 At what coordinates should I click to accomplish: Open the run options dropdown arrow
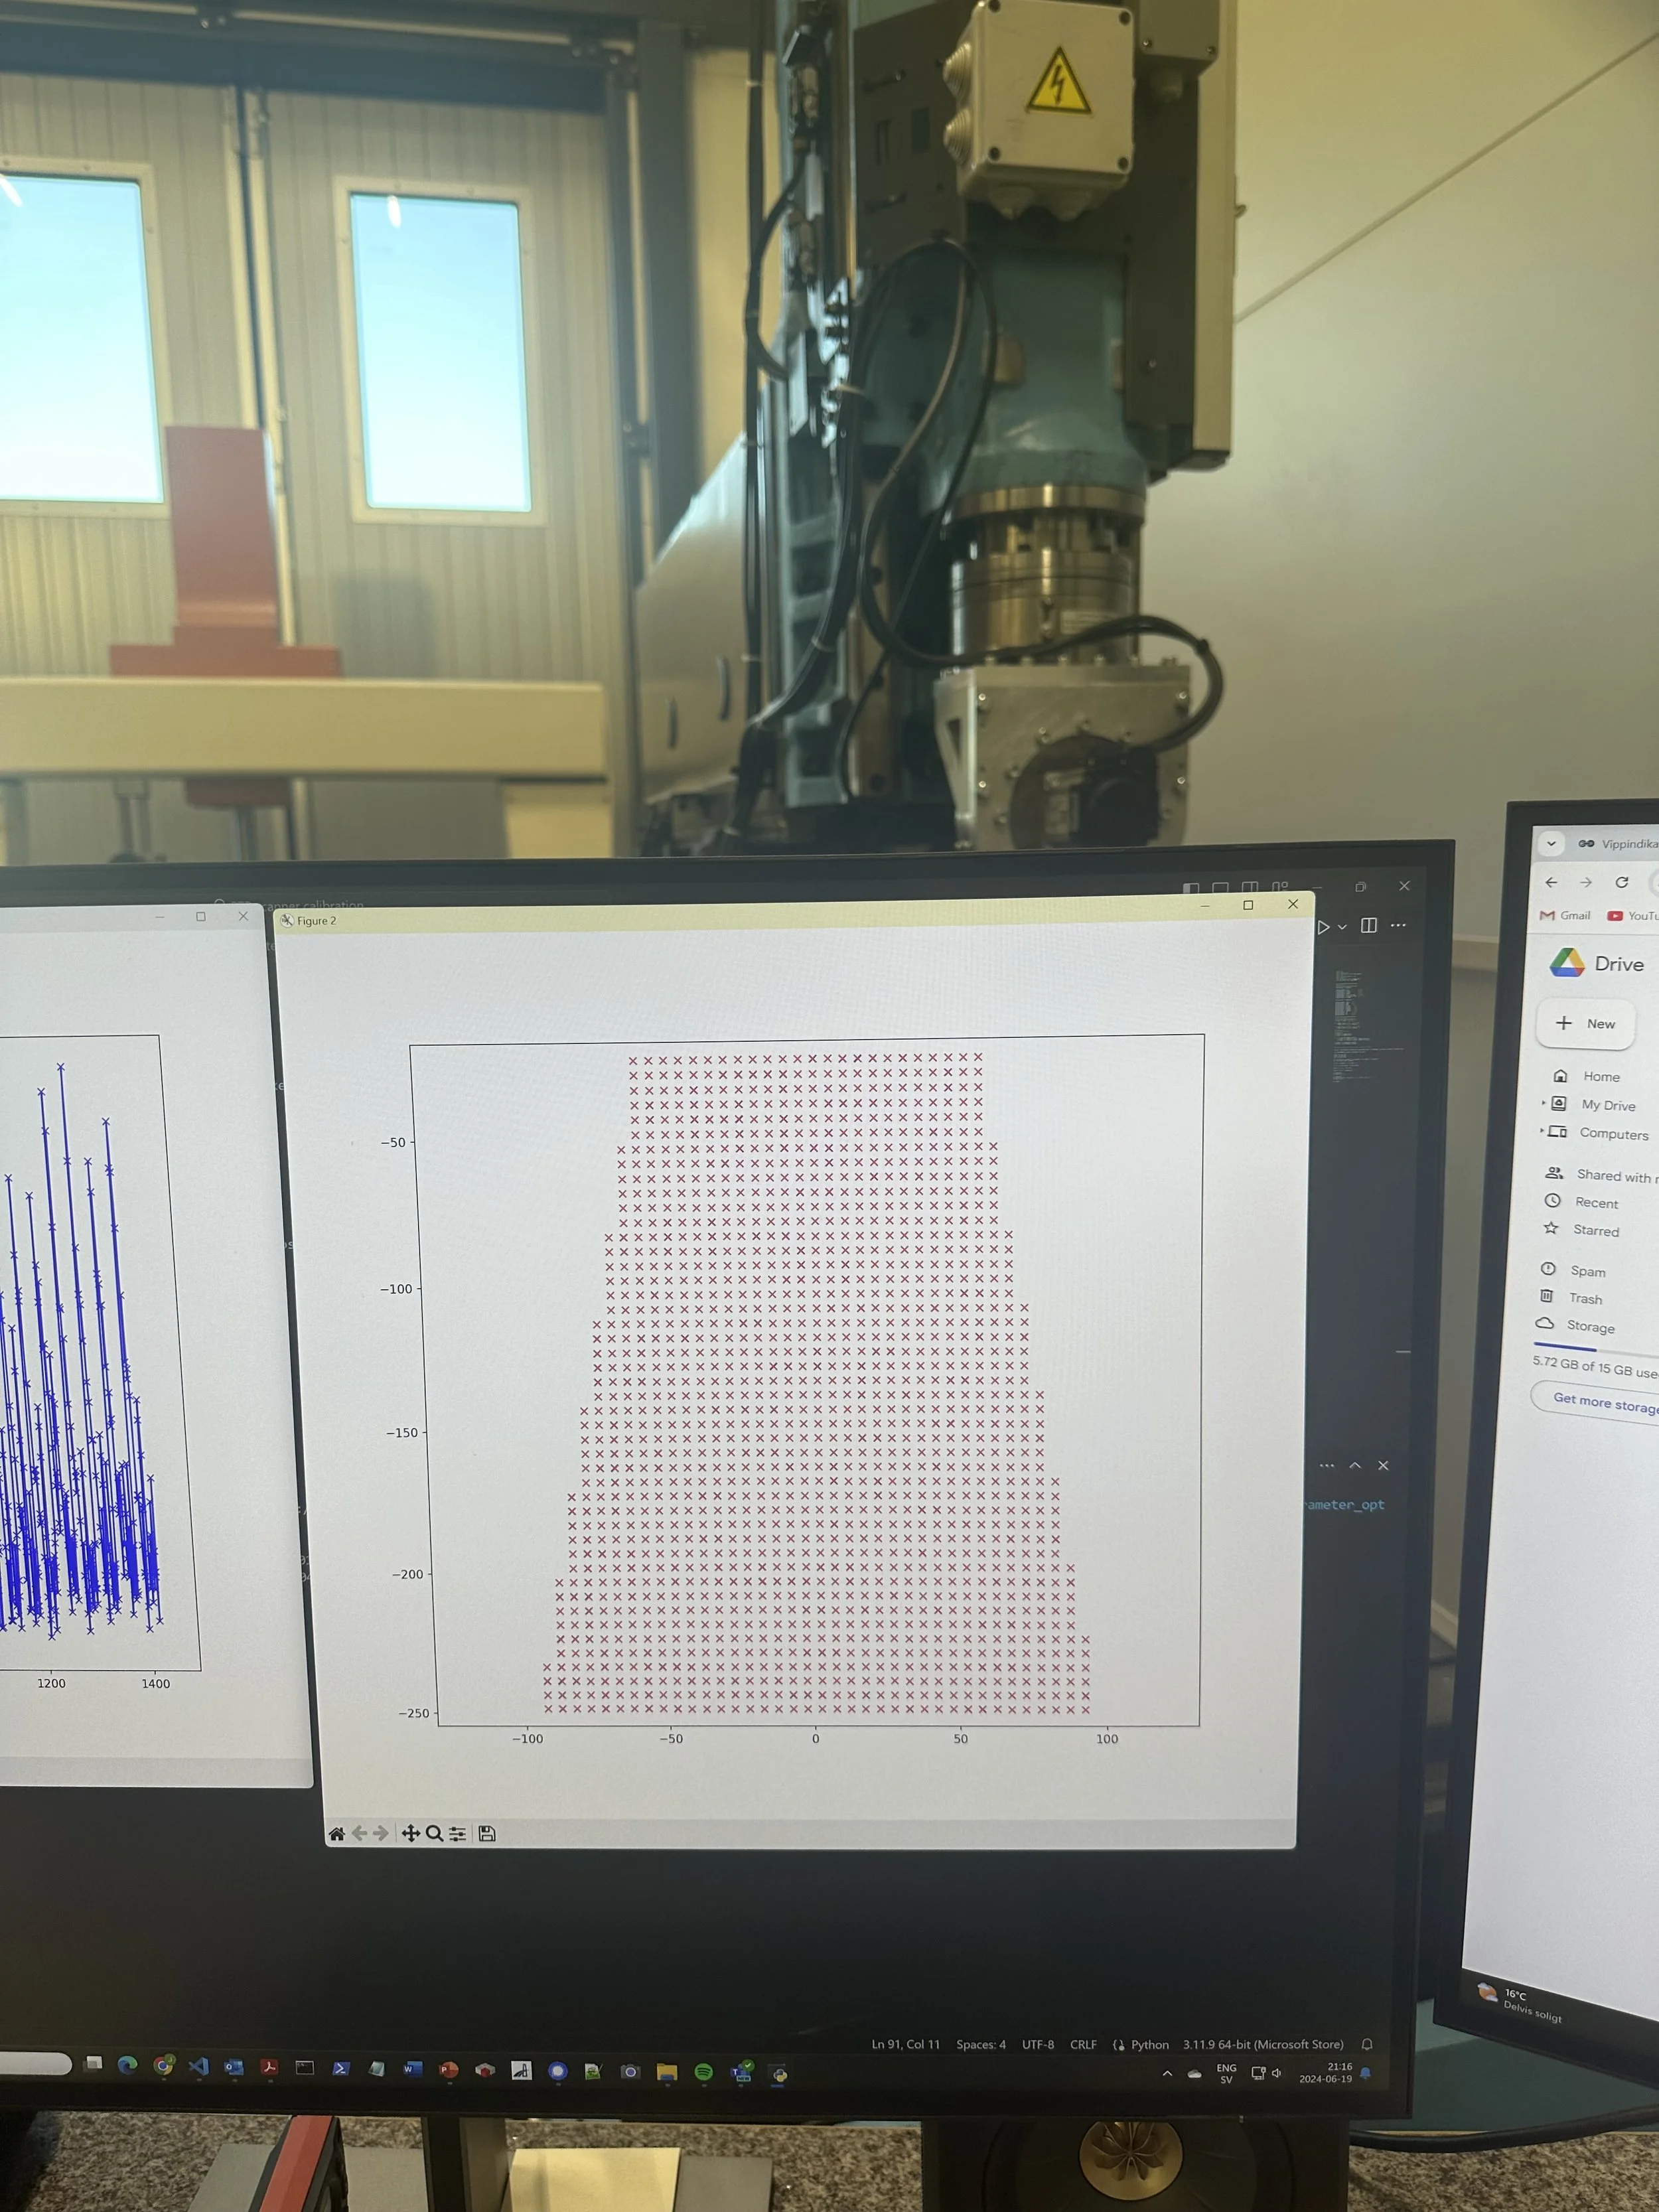click(1342, 927)
